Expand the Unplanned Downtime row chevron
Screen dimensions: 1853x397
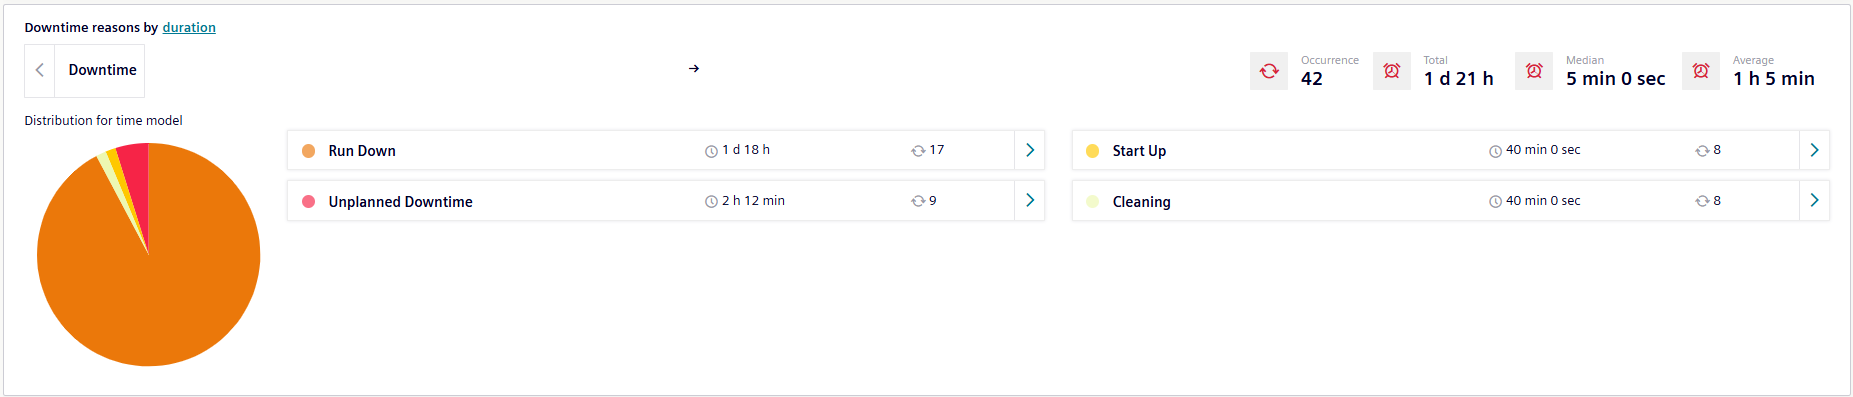pos(1030,201)
